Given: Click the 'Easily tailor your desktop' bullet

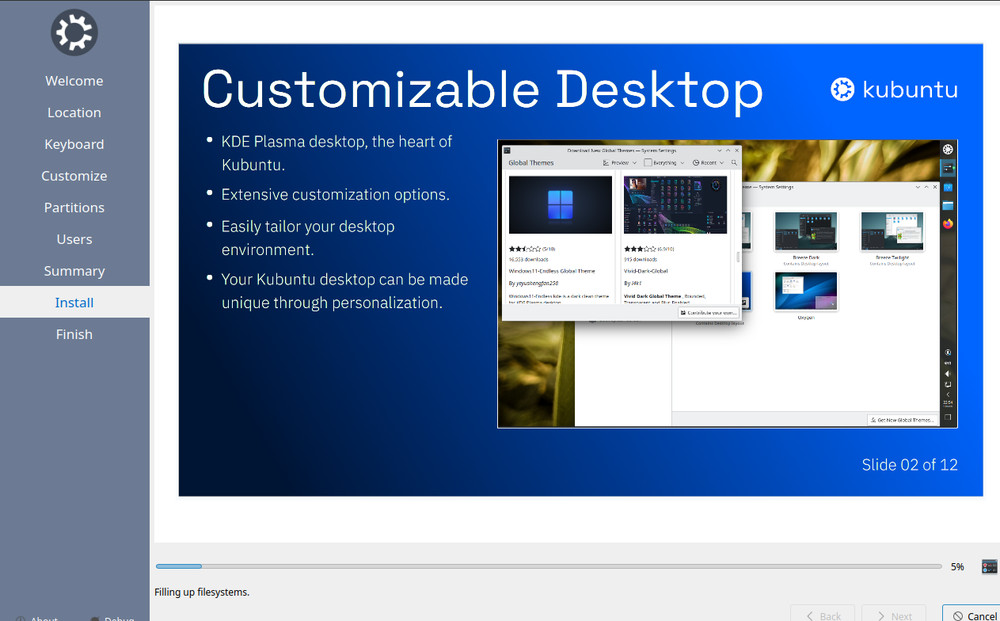Looking at the screenshot, I should pos(308,226).
